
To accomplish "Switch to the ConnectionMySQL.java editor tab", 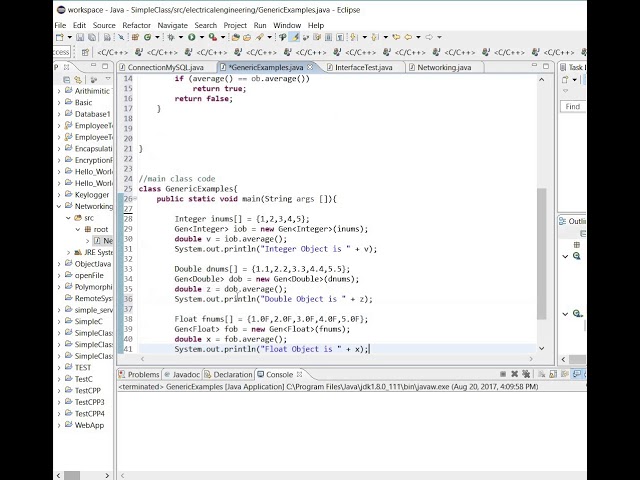I will coord(166,67).
